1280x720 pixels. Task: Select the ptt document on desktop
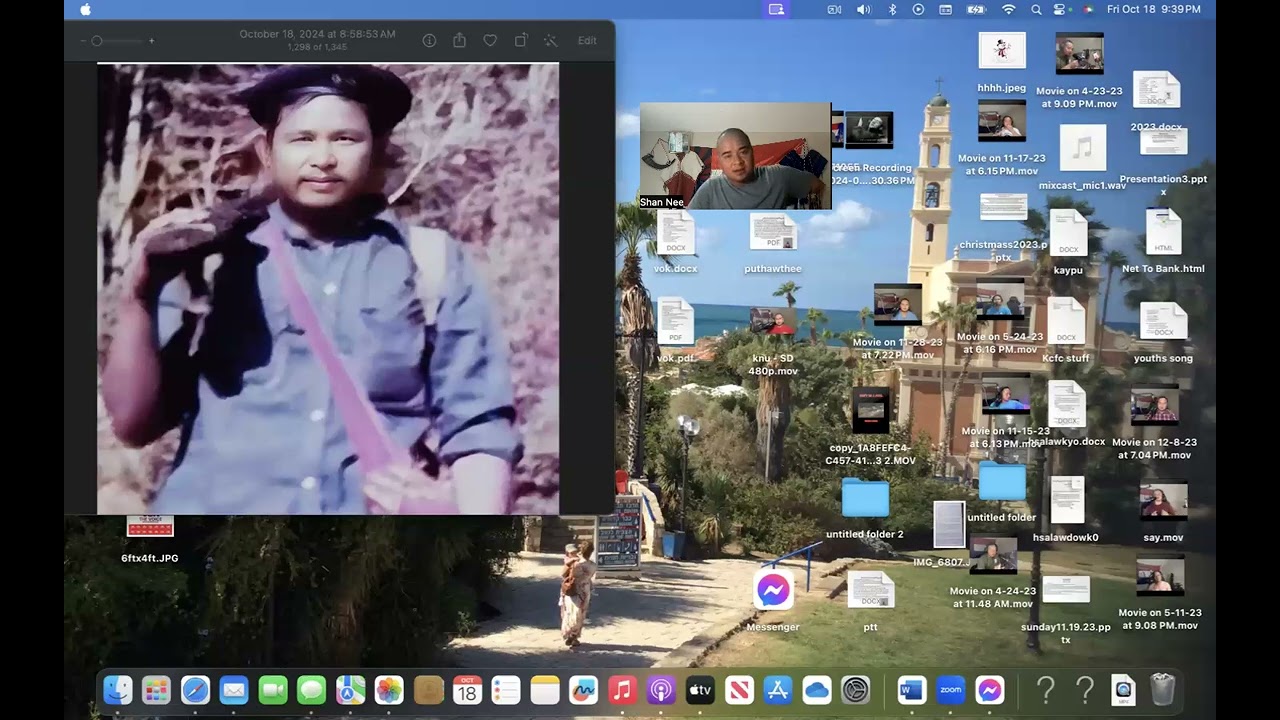870,591
